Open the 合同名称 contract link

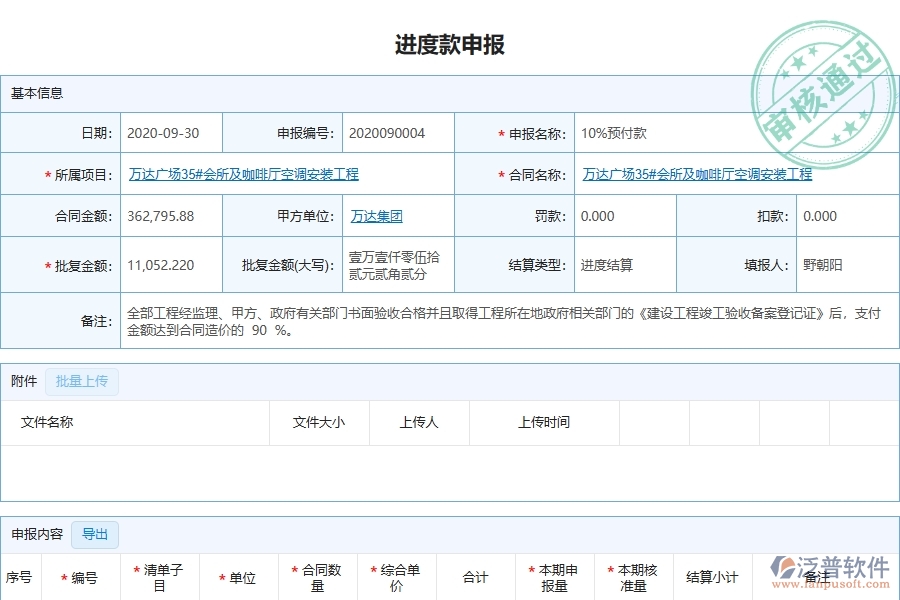coord(696,173)
